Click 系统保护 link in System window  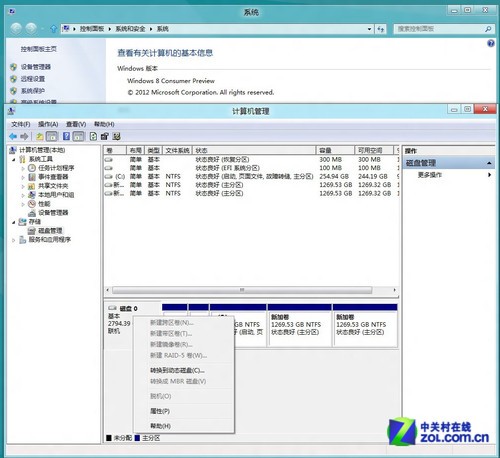33,91
